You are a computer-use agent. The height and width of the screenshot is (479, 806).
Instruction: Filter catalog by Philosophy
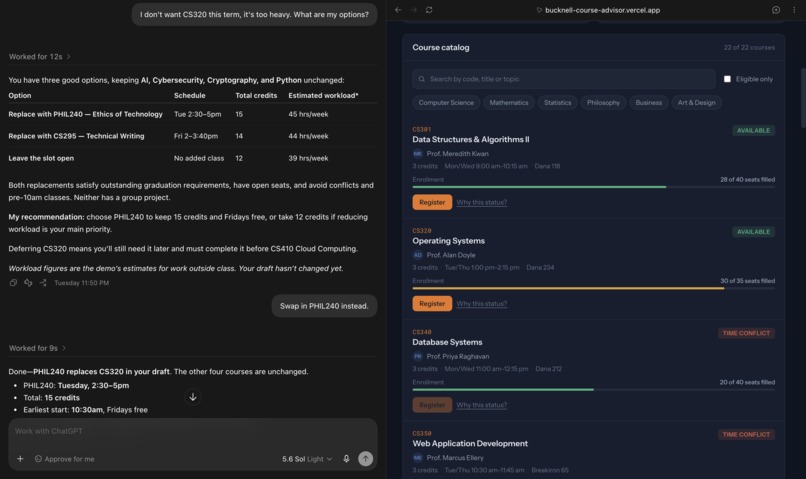603,103
